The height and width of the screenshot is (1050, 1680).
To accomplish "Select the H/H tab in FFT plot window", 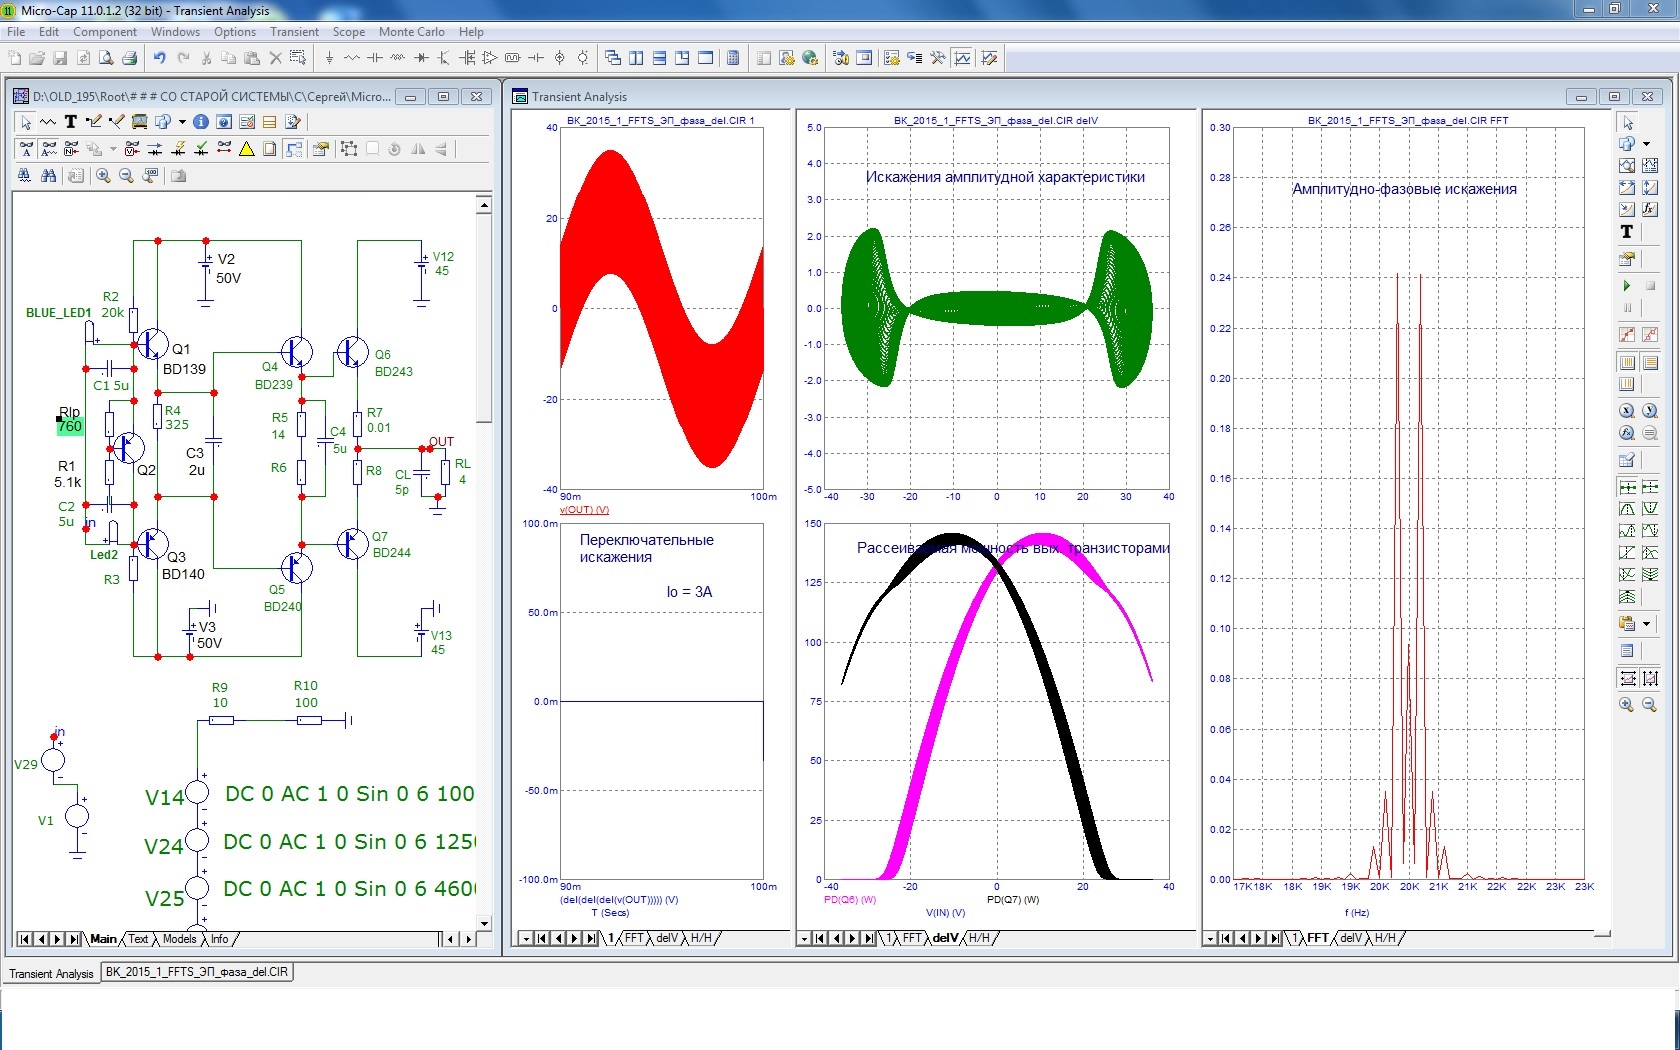I will click(x=1385, y=939).
